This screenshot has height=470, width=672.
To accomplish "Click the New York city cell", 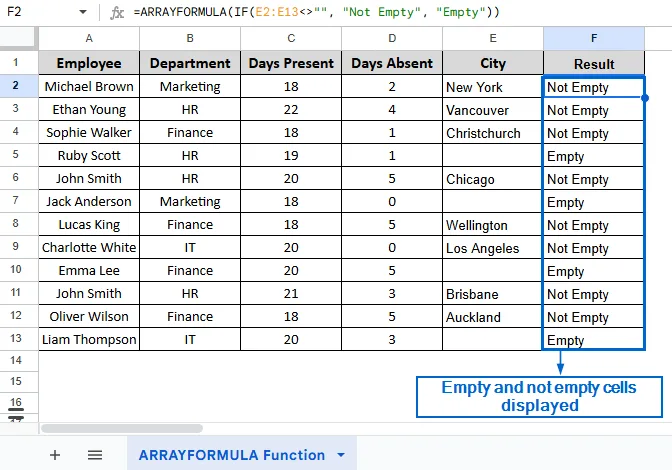I will click(493, 87).
